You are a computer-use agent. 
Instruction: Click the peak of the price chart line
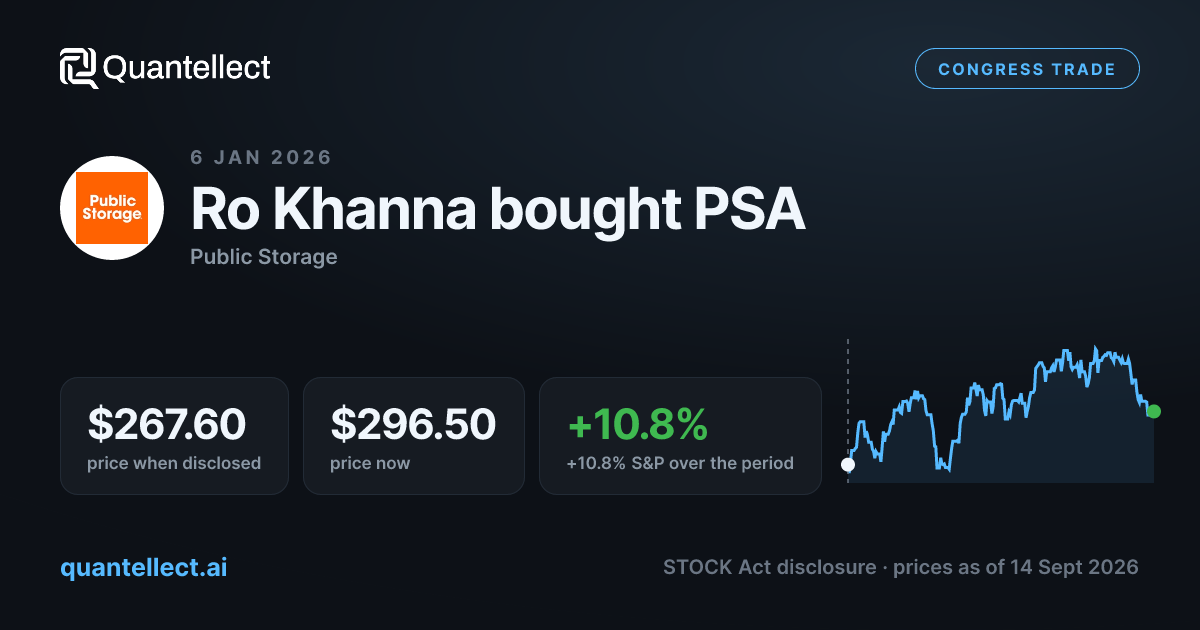[x=1096, y=348]
